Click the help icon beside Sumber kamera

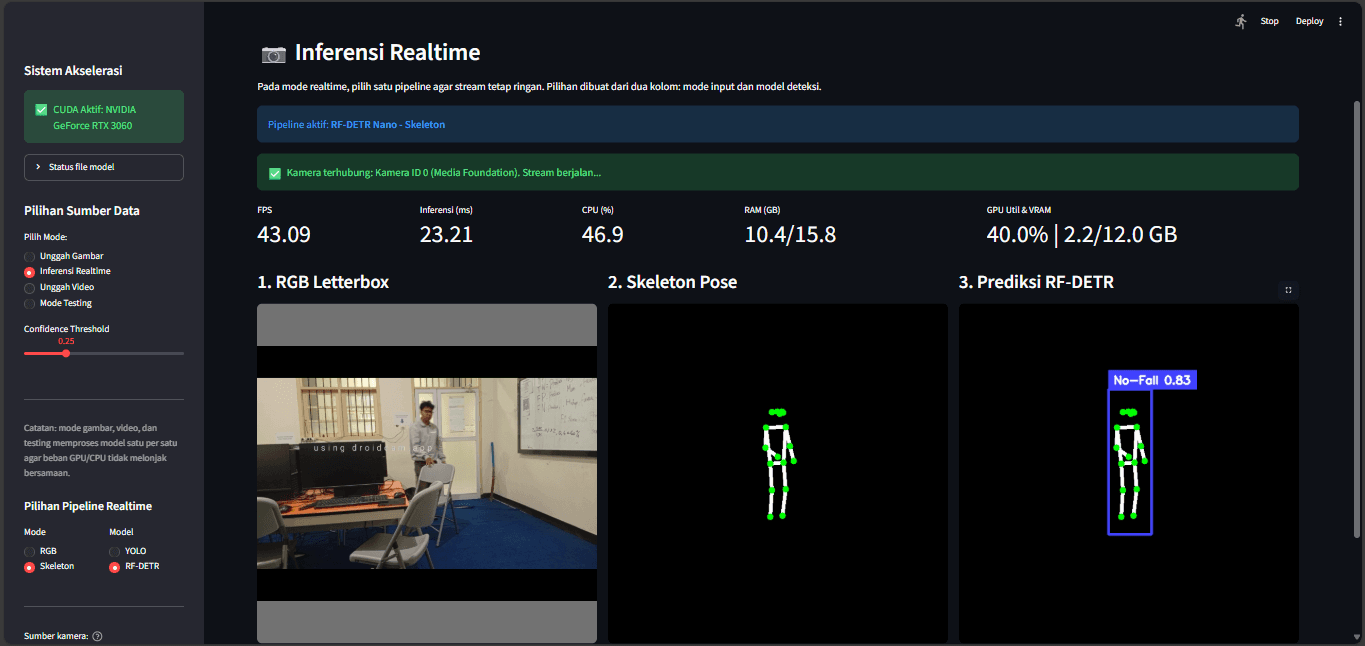(97, 636)
